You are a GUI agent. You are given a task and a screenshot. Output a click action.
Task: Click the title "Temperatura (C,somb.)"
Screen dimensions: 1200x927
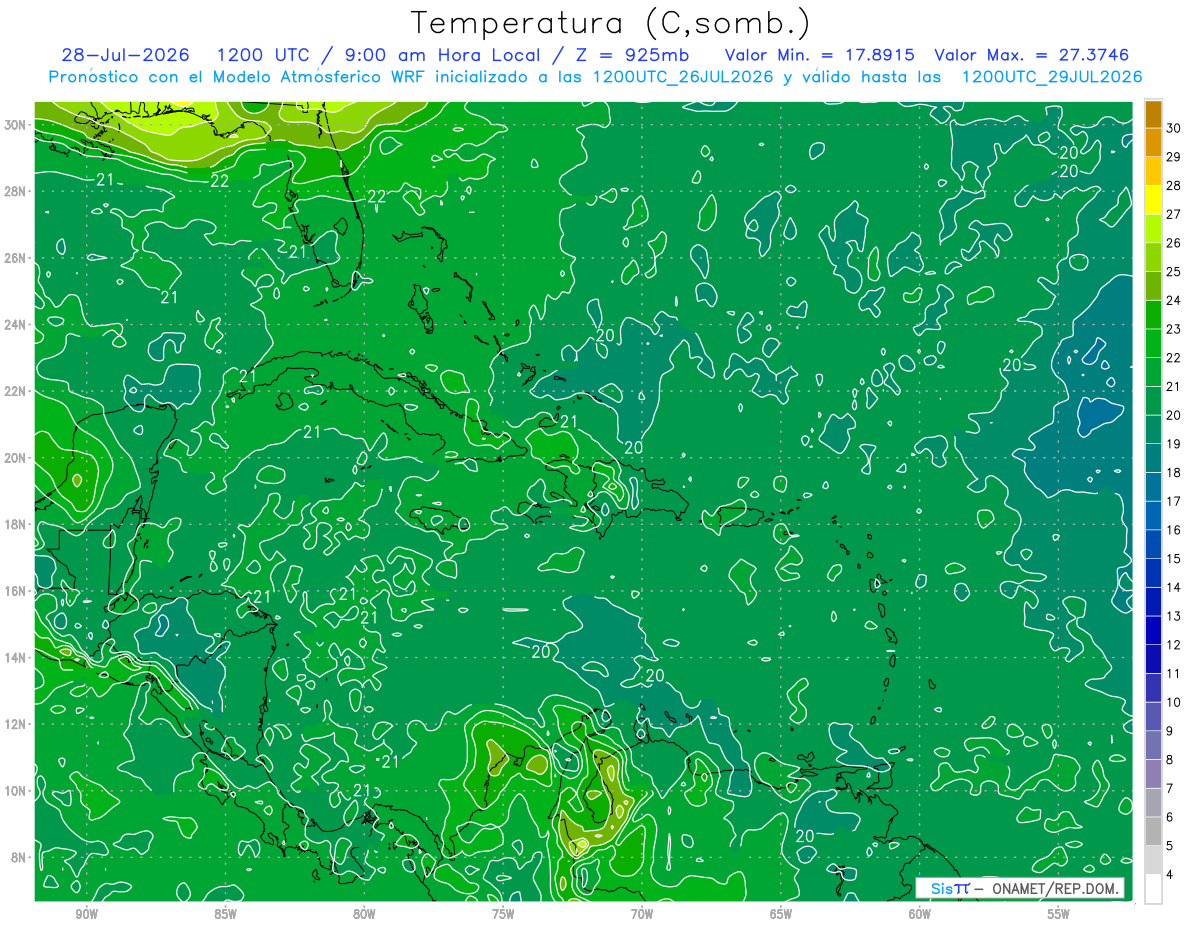coord(610,23)
